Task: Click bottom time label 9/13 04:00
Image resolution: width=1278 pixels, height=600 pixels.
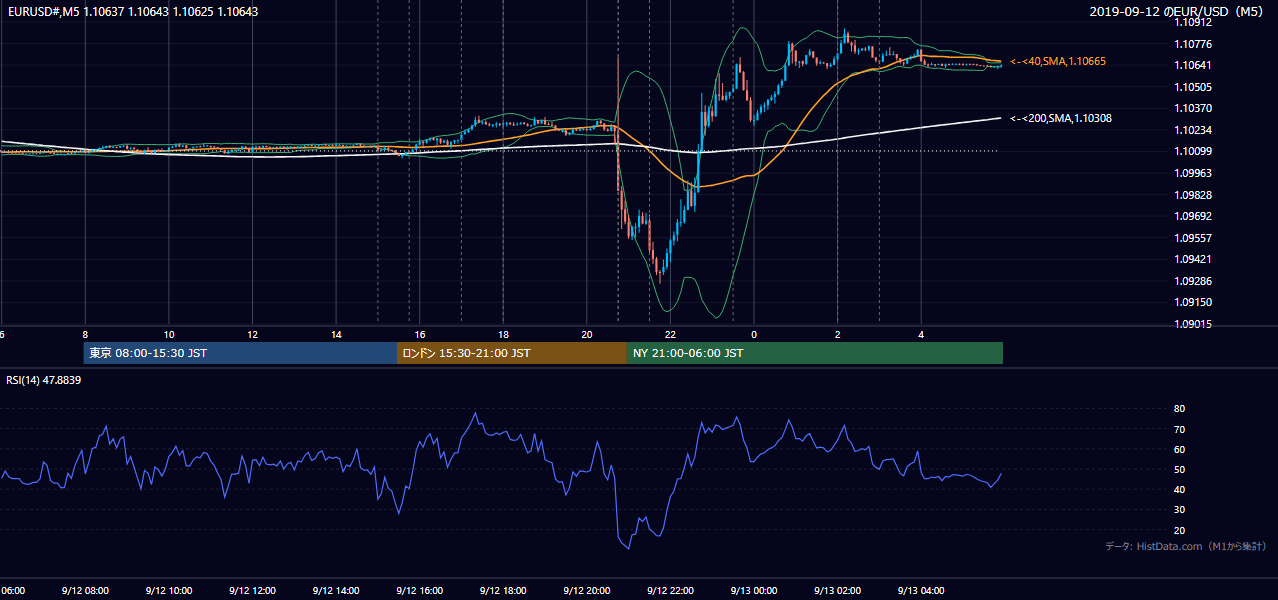Action: [921, 591]
